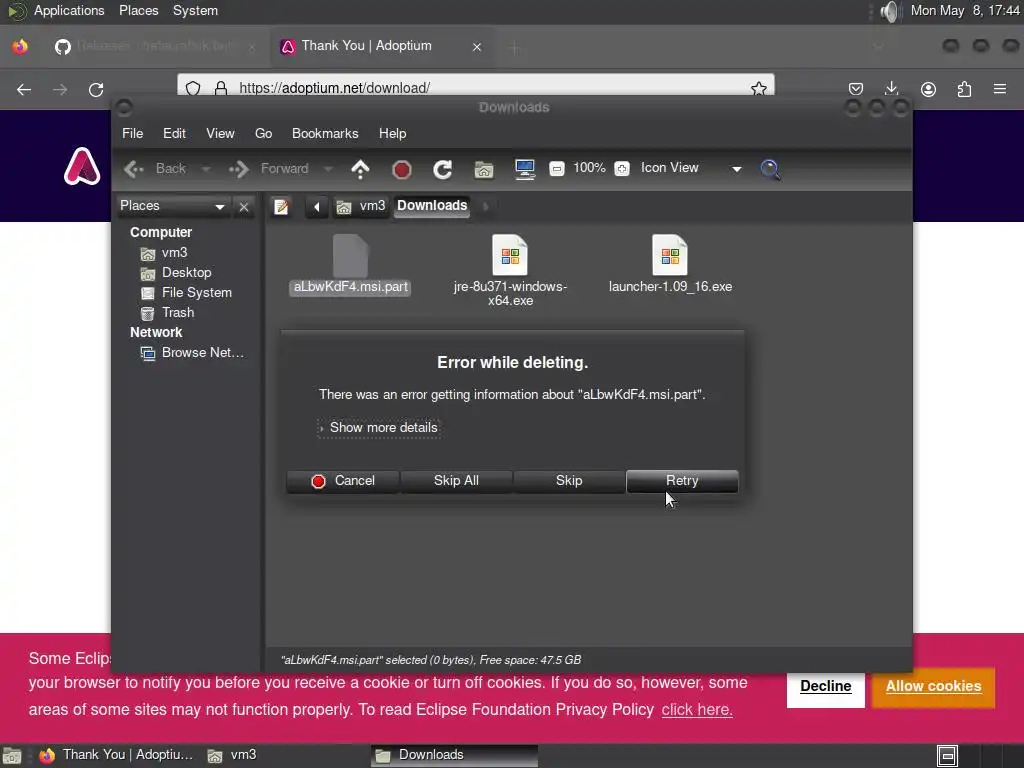Click Adoptium logo on webpage
1024x768 pixels.
[x=82, y=167]
